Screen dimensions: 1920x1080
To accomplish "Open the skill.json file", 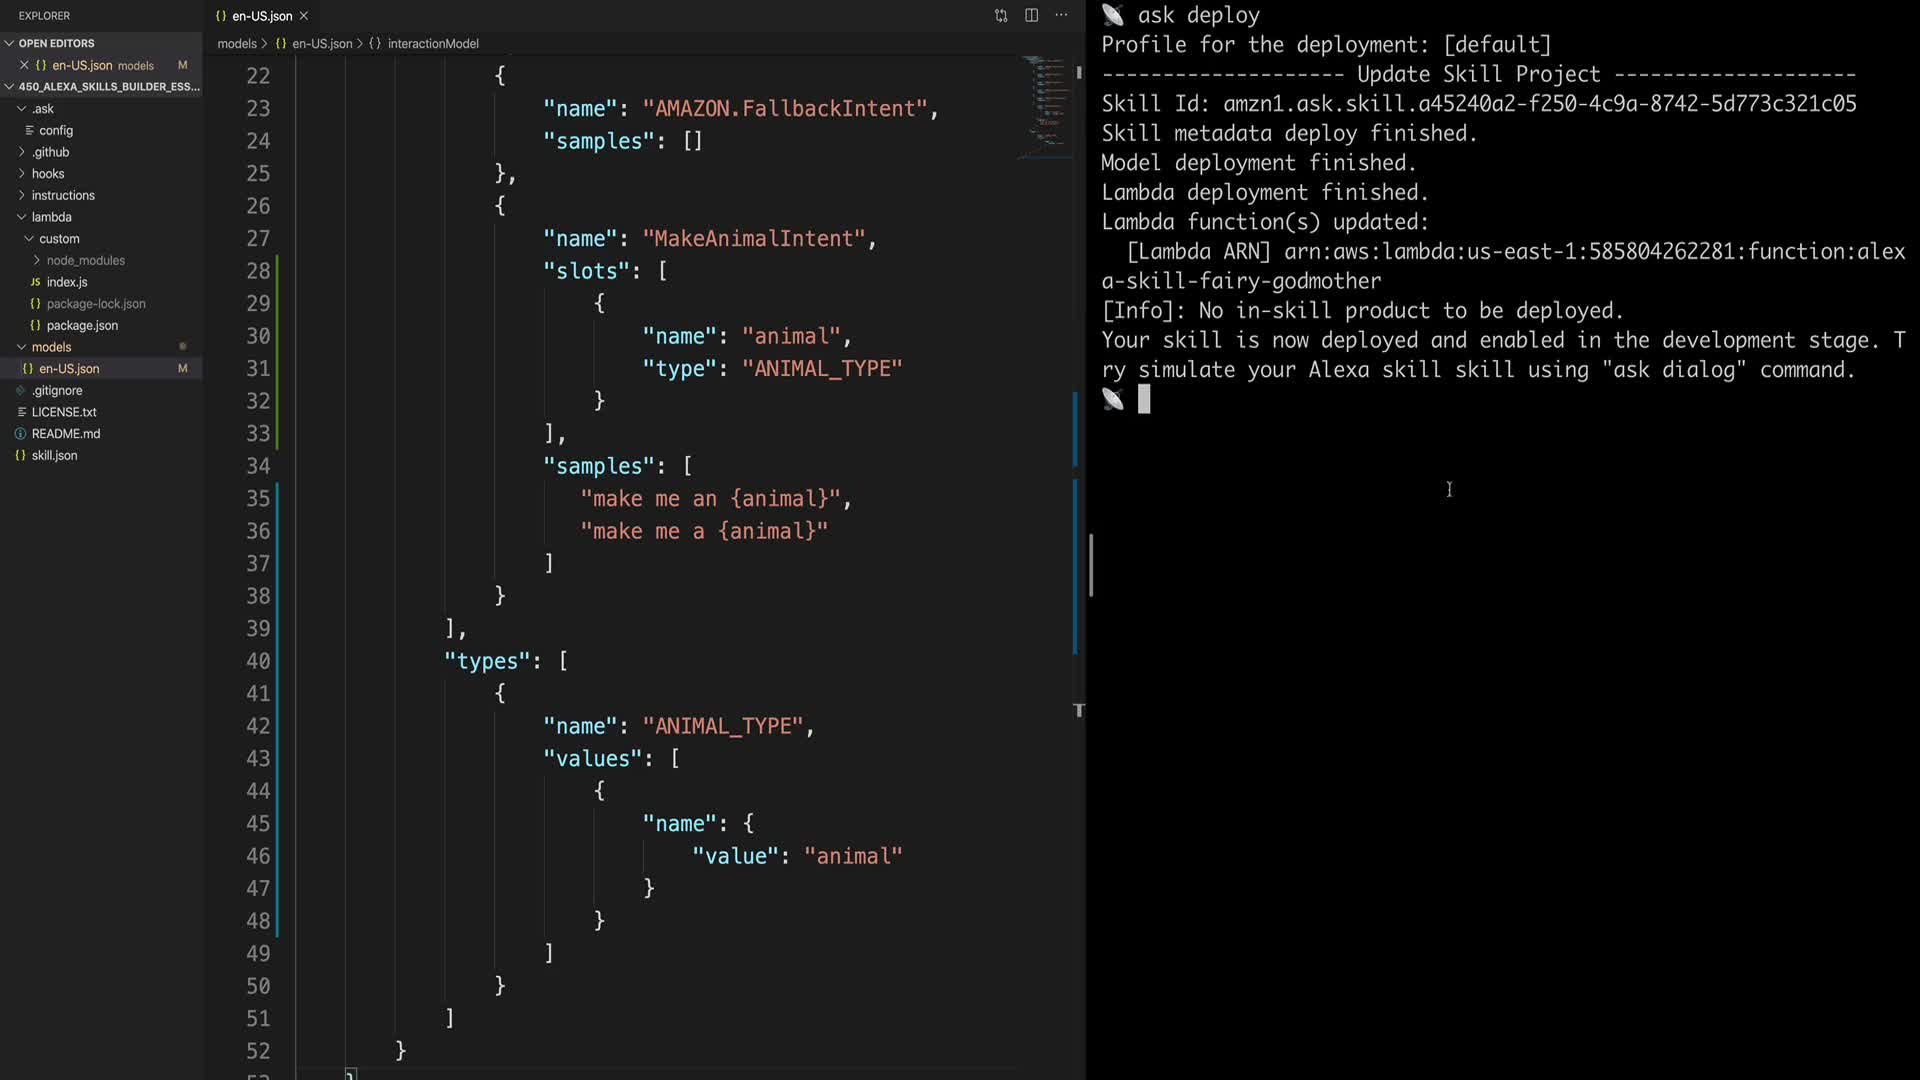I will (54, 455).
